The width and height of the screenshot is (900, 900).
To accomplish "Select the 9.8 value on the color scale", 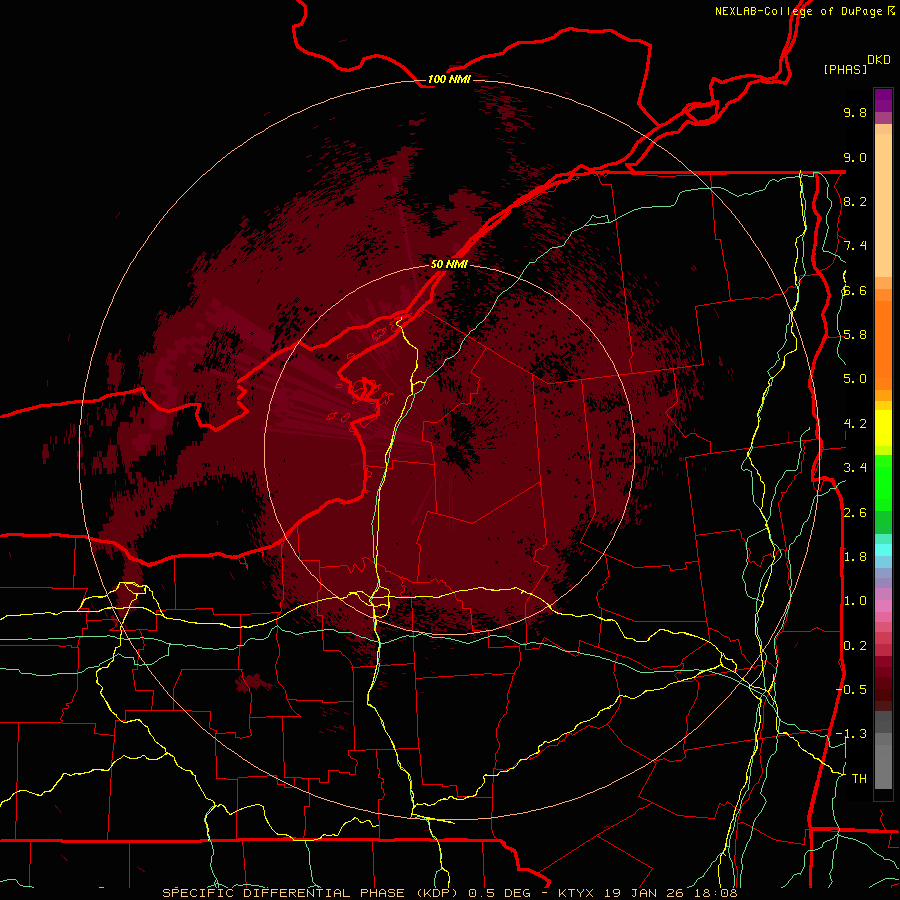I will [x=855, y=112].
